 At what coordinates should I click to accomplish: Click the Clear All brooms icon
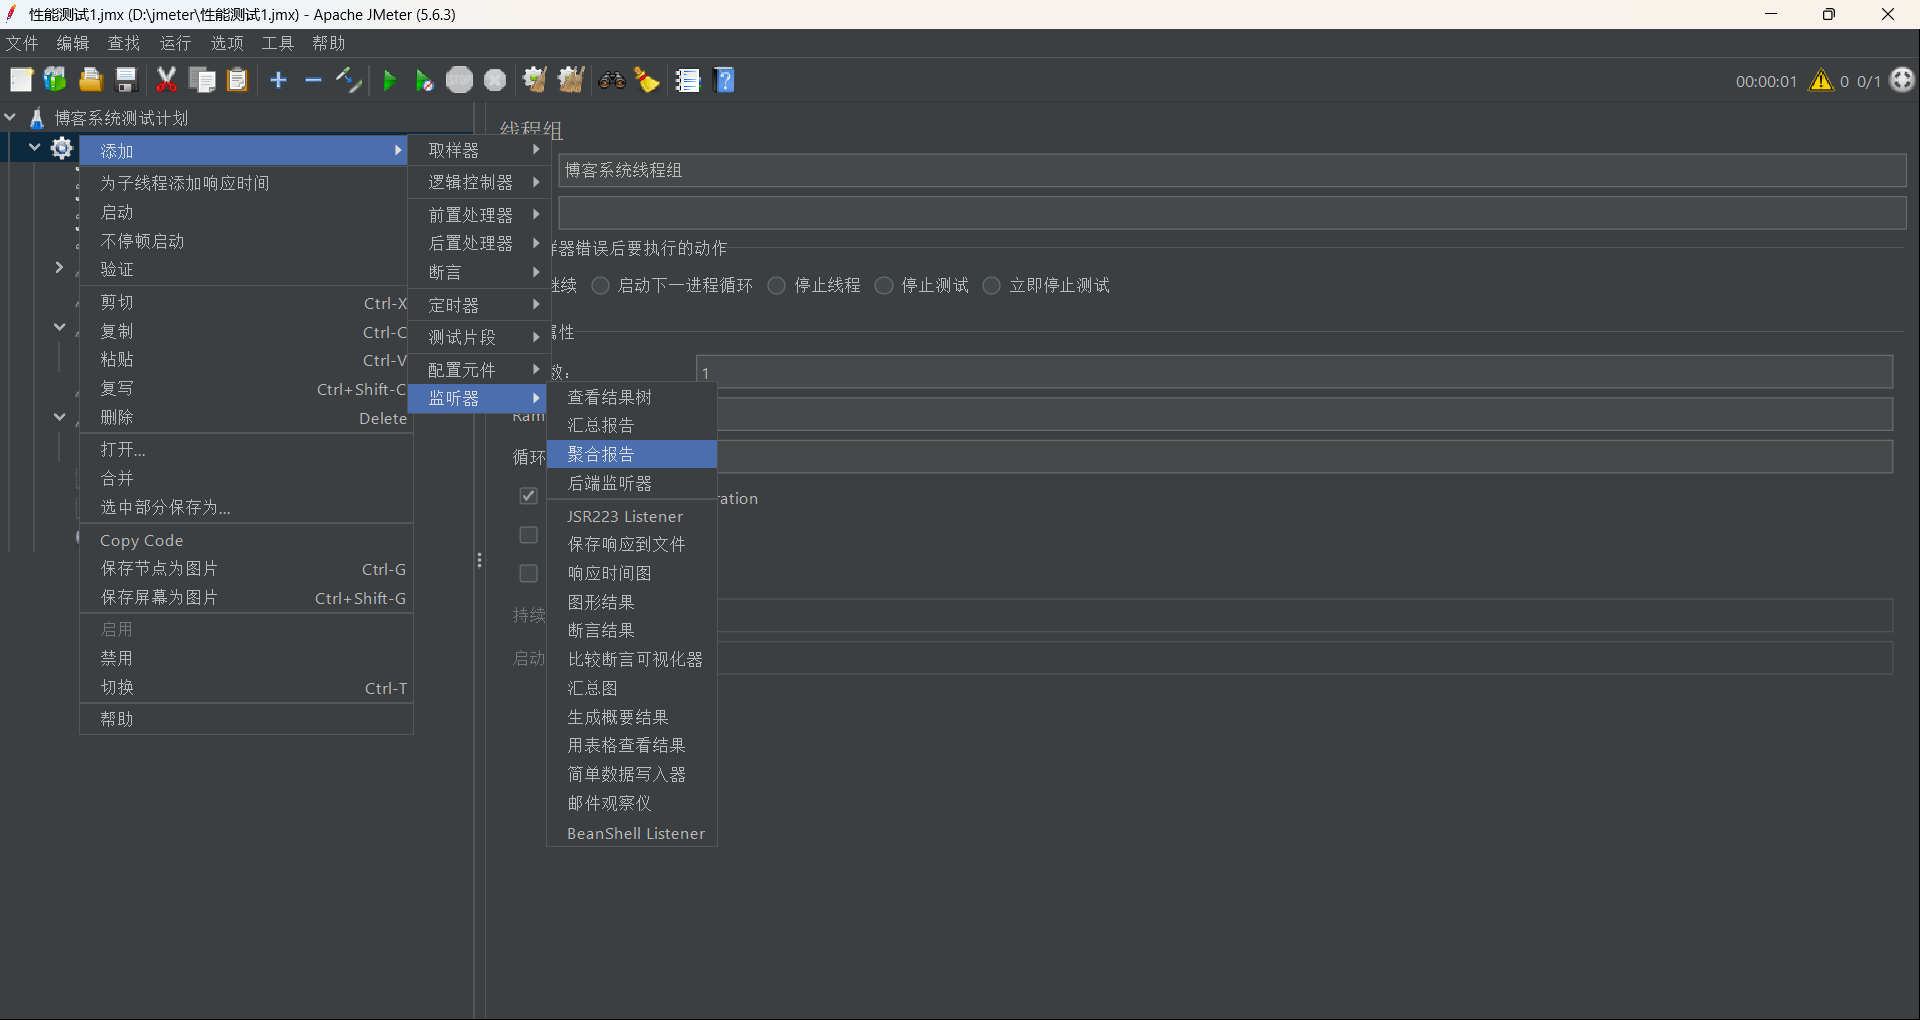pyautogui.click(x=571, y=80)
